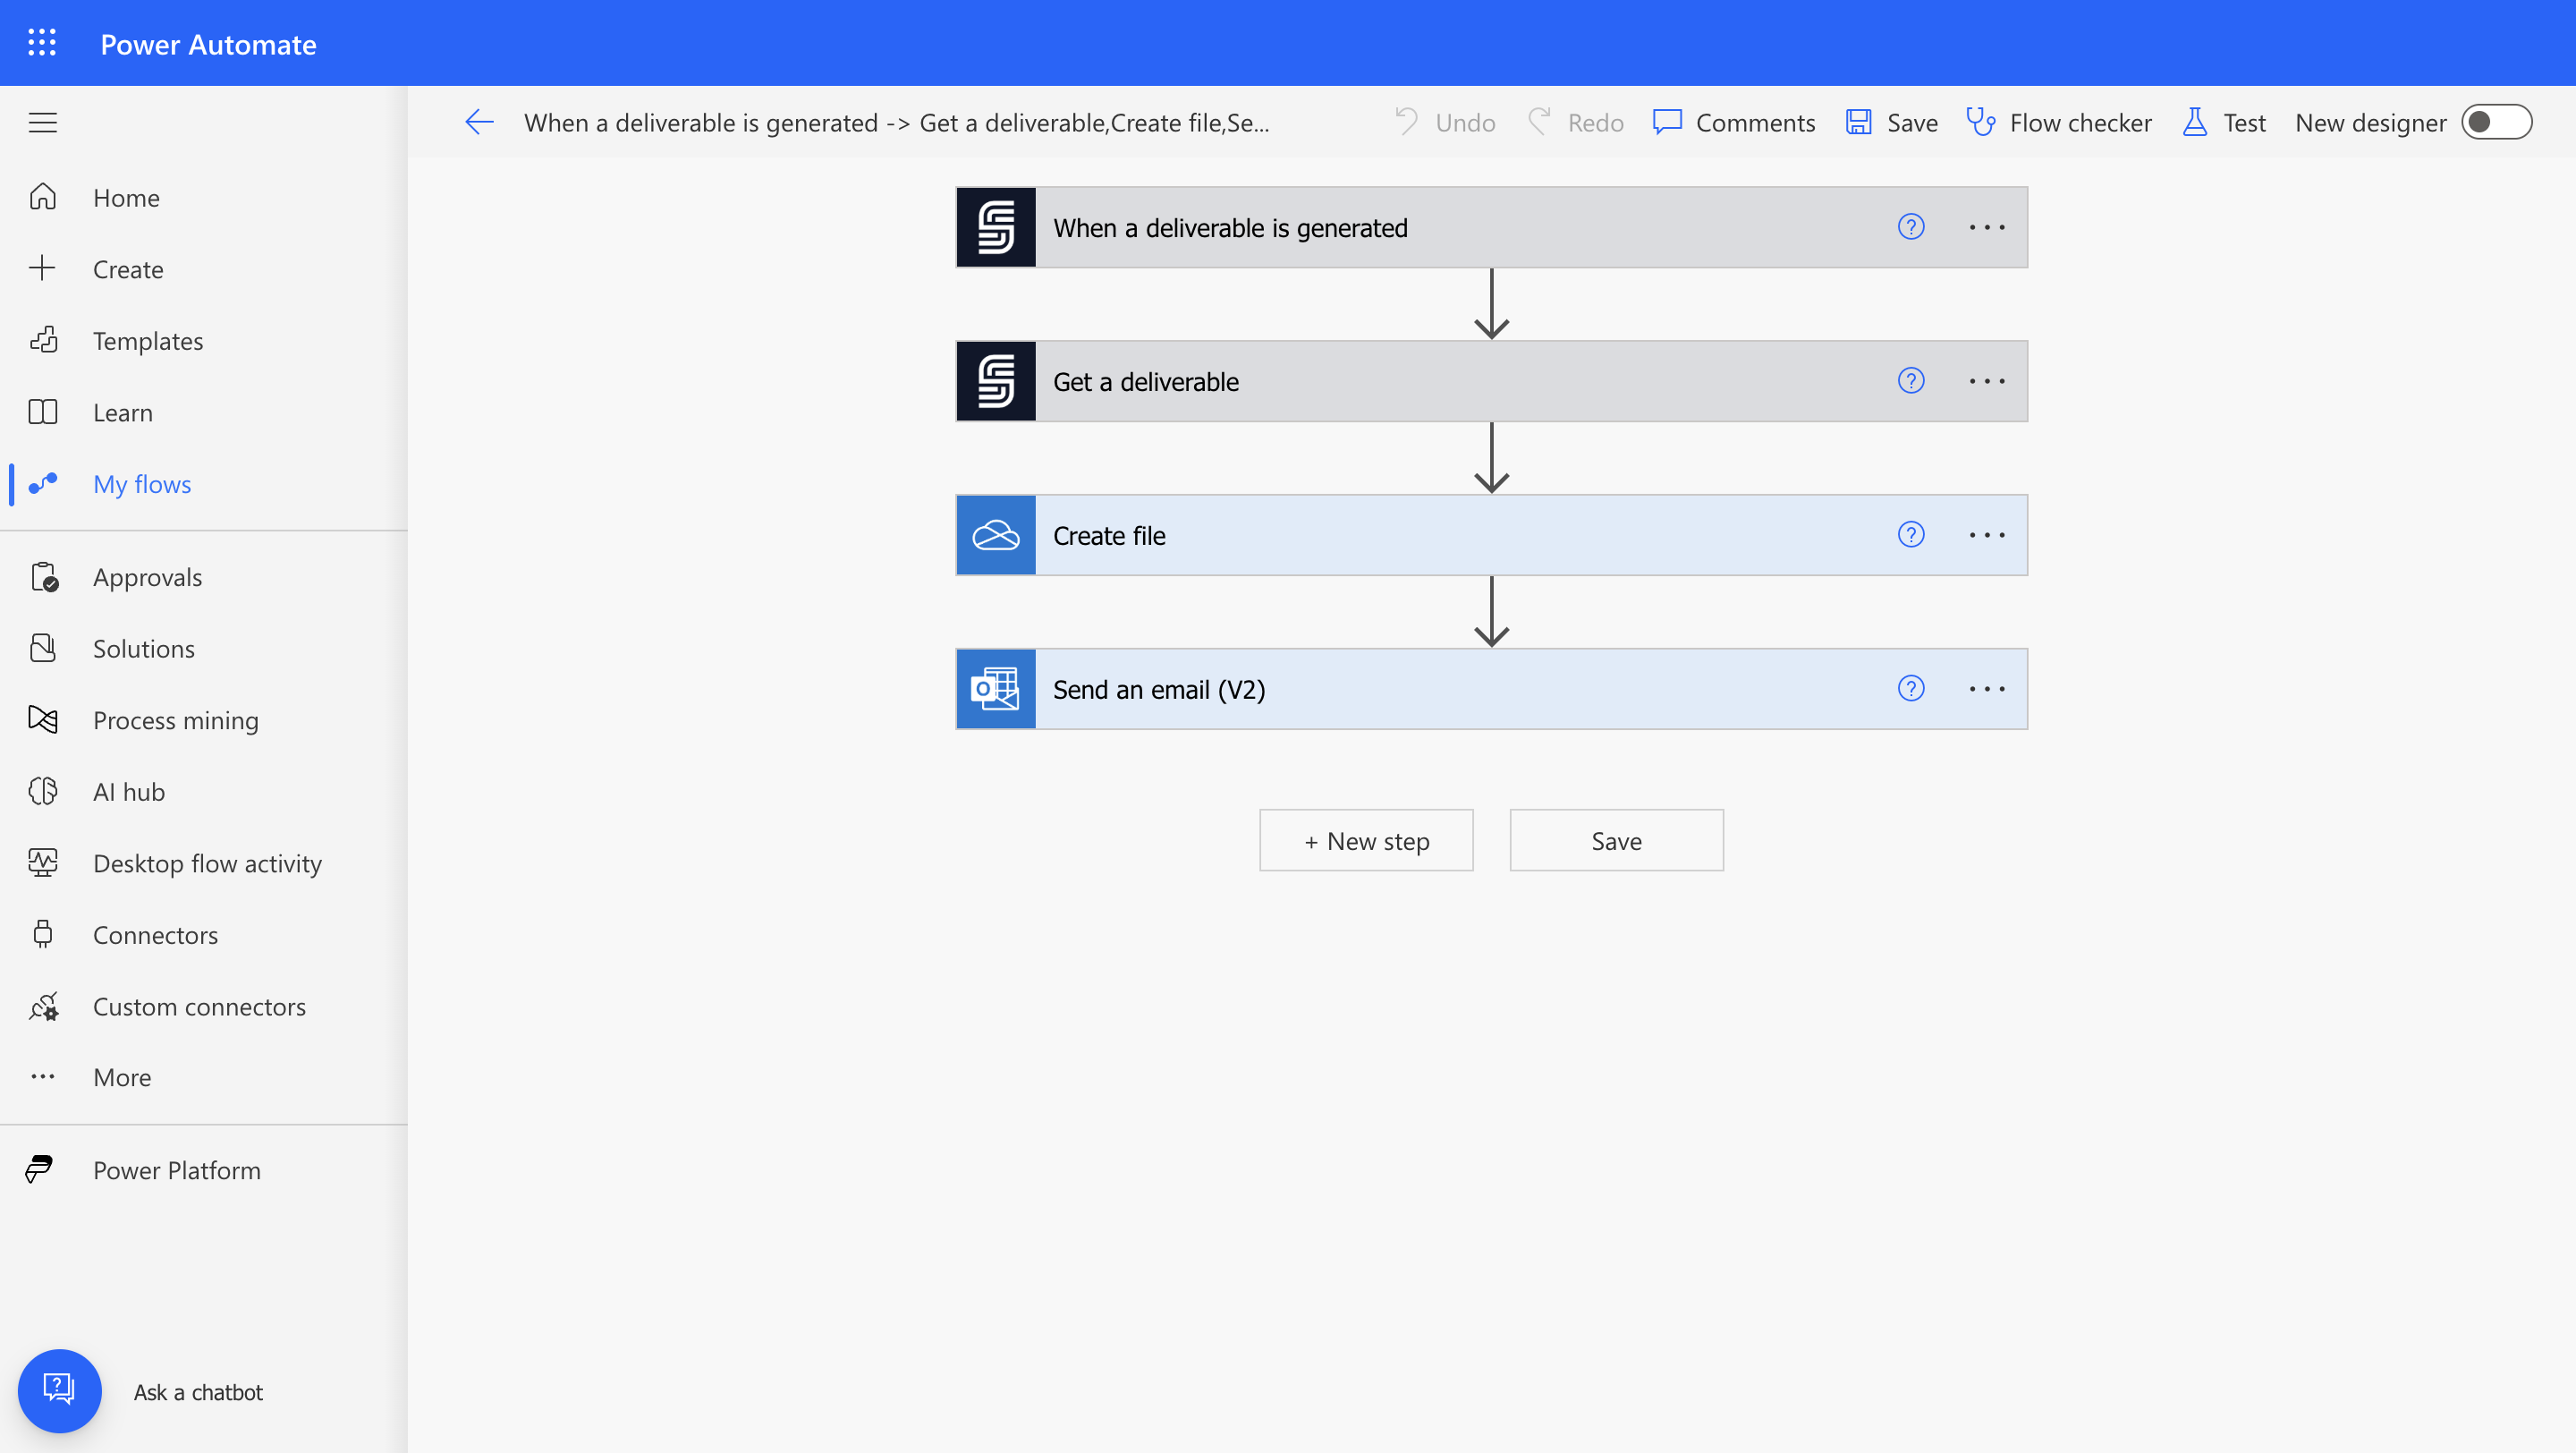Open Connectors in the sidebar
2576x1453 pixels.
pos(155,935)
